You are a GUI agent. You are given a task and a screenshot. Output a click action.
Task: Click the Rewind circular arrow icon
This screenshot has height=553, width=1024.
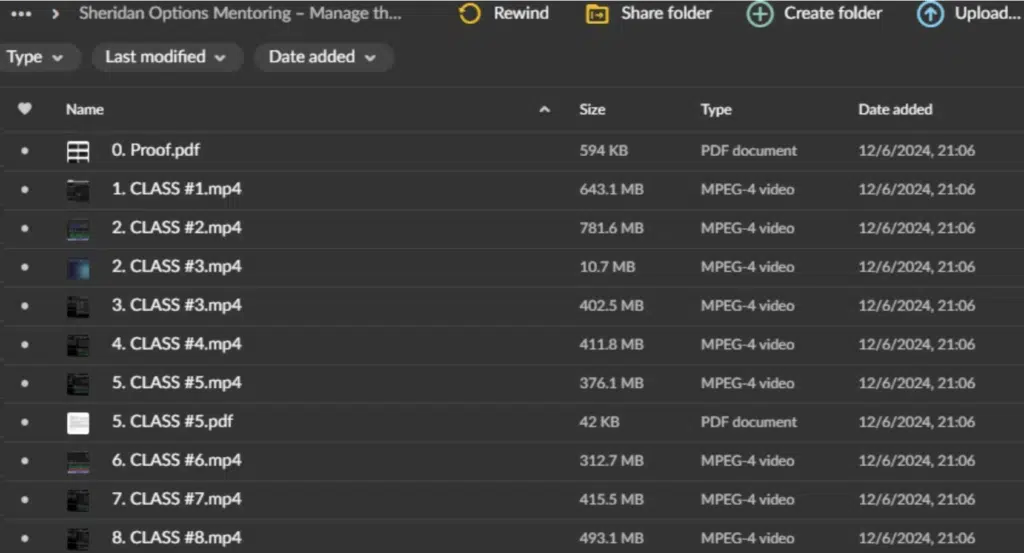(469, 14)
